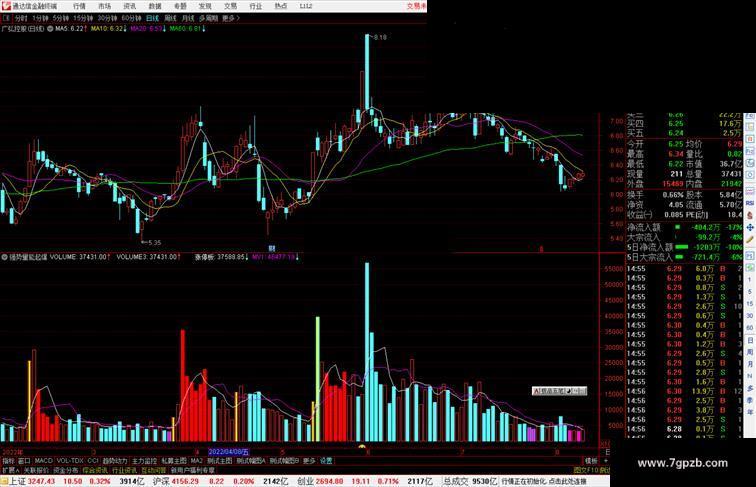Open indicator 设置 settings
This screenshot has height=487, width=756.
[326, 461]
